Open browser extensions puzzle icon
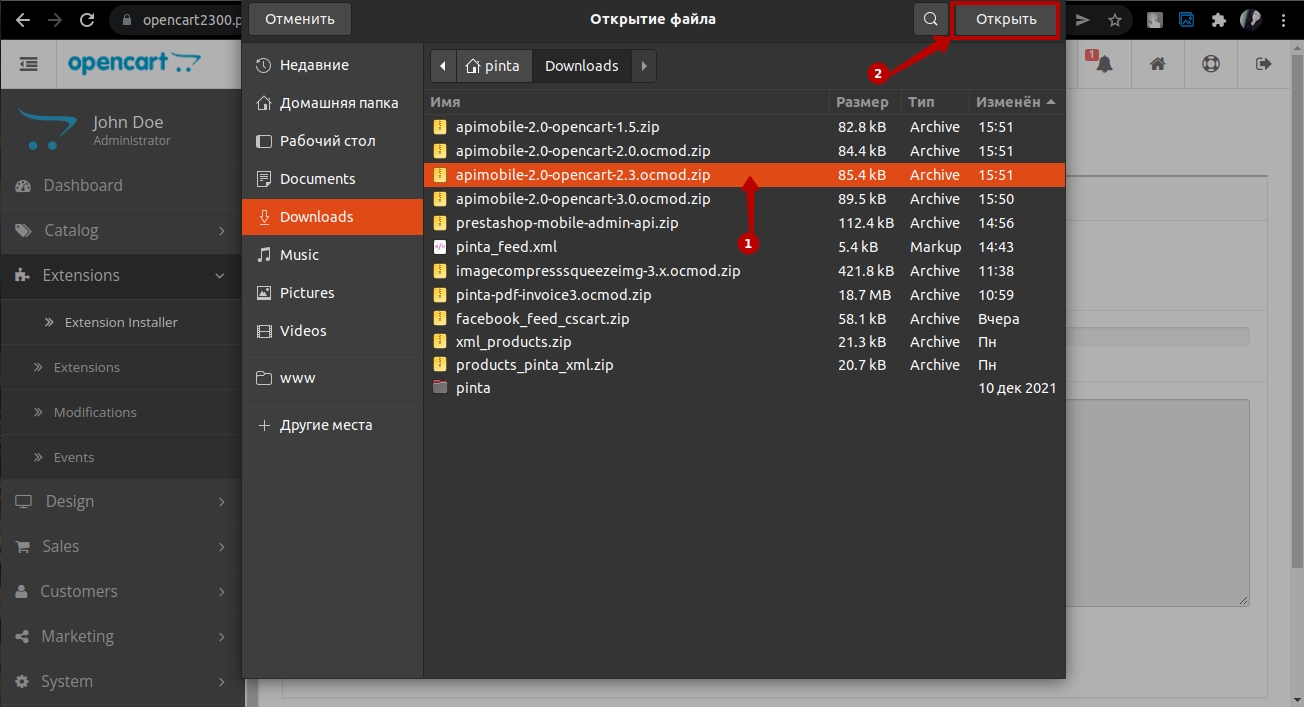The width and height of the screenshot is (1304, 707). 1218,19
